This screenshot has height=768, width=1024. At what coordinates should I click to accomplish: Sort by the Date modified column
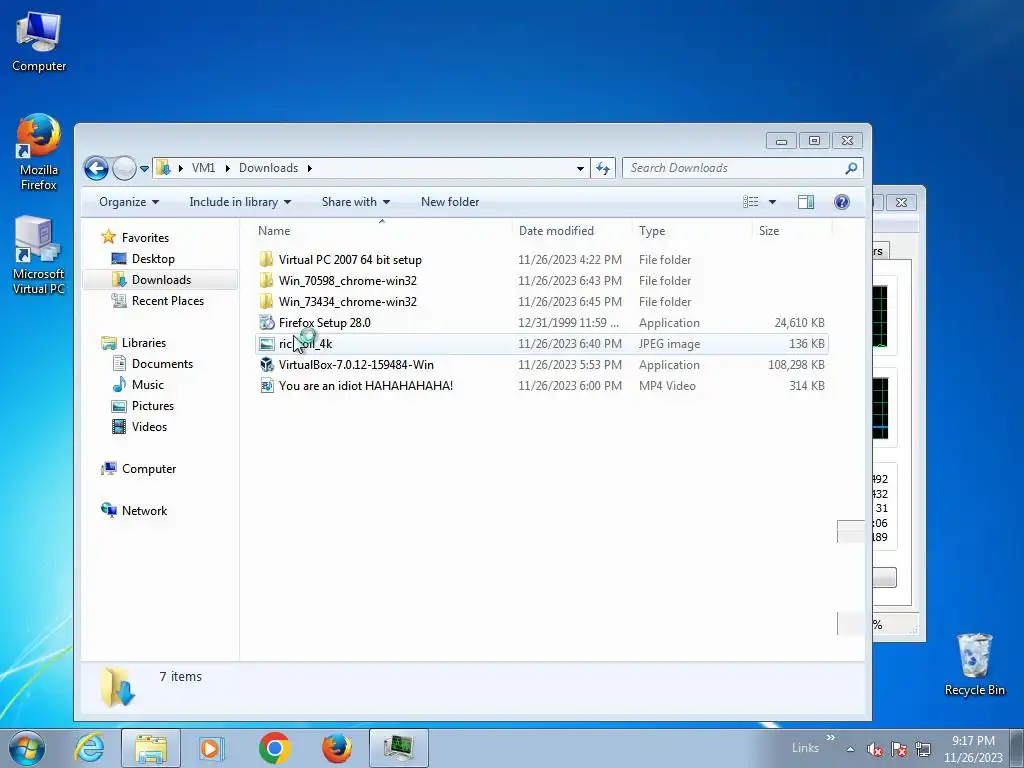572,231
